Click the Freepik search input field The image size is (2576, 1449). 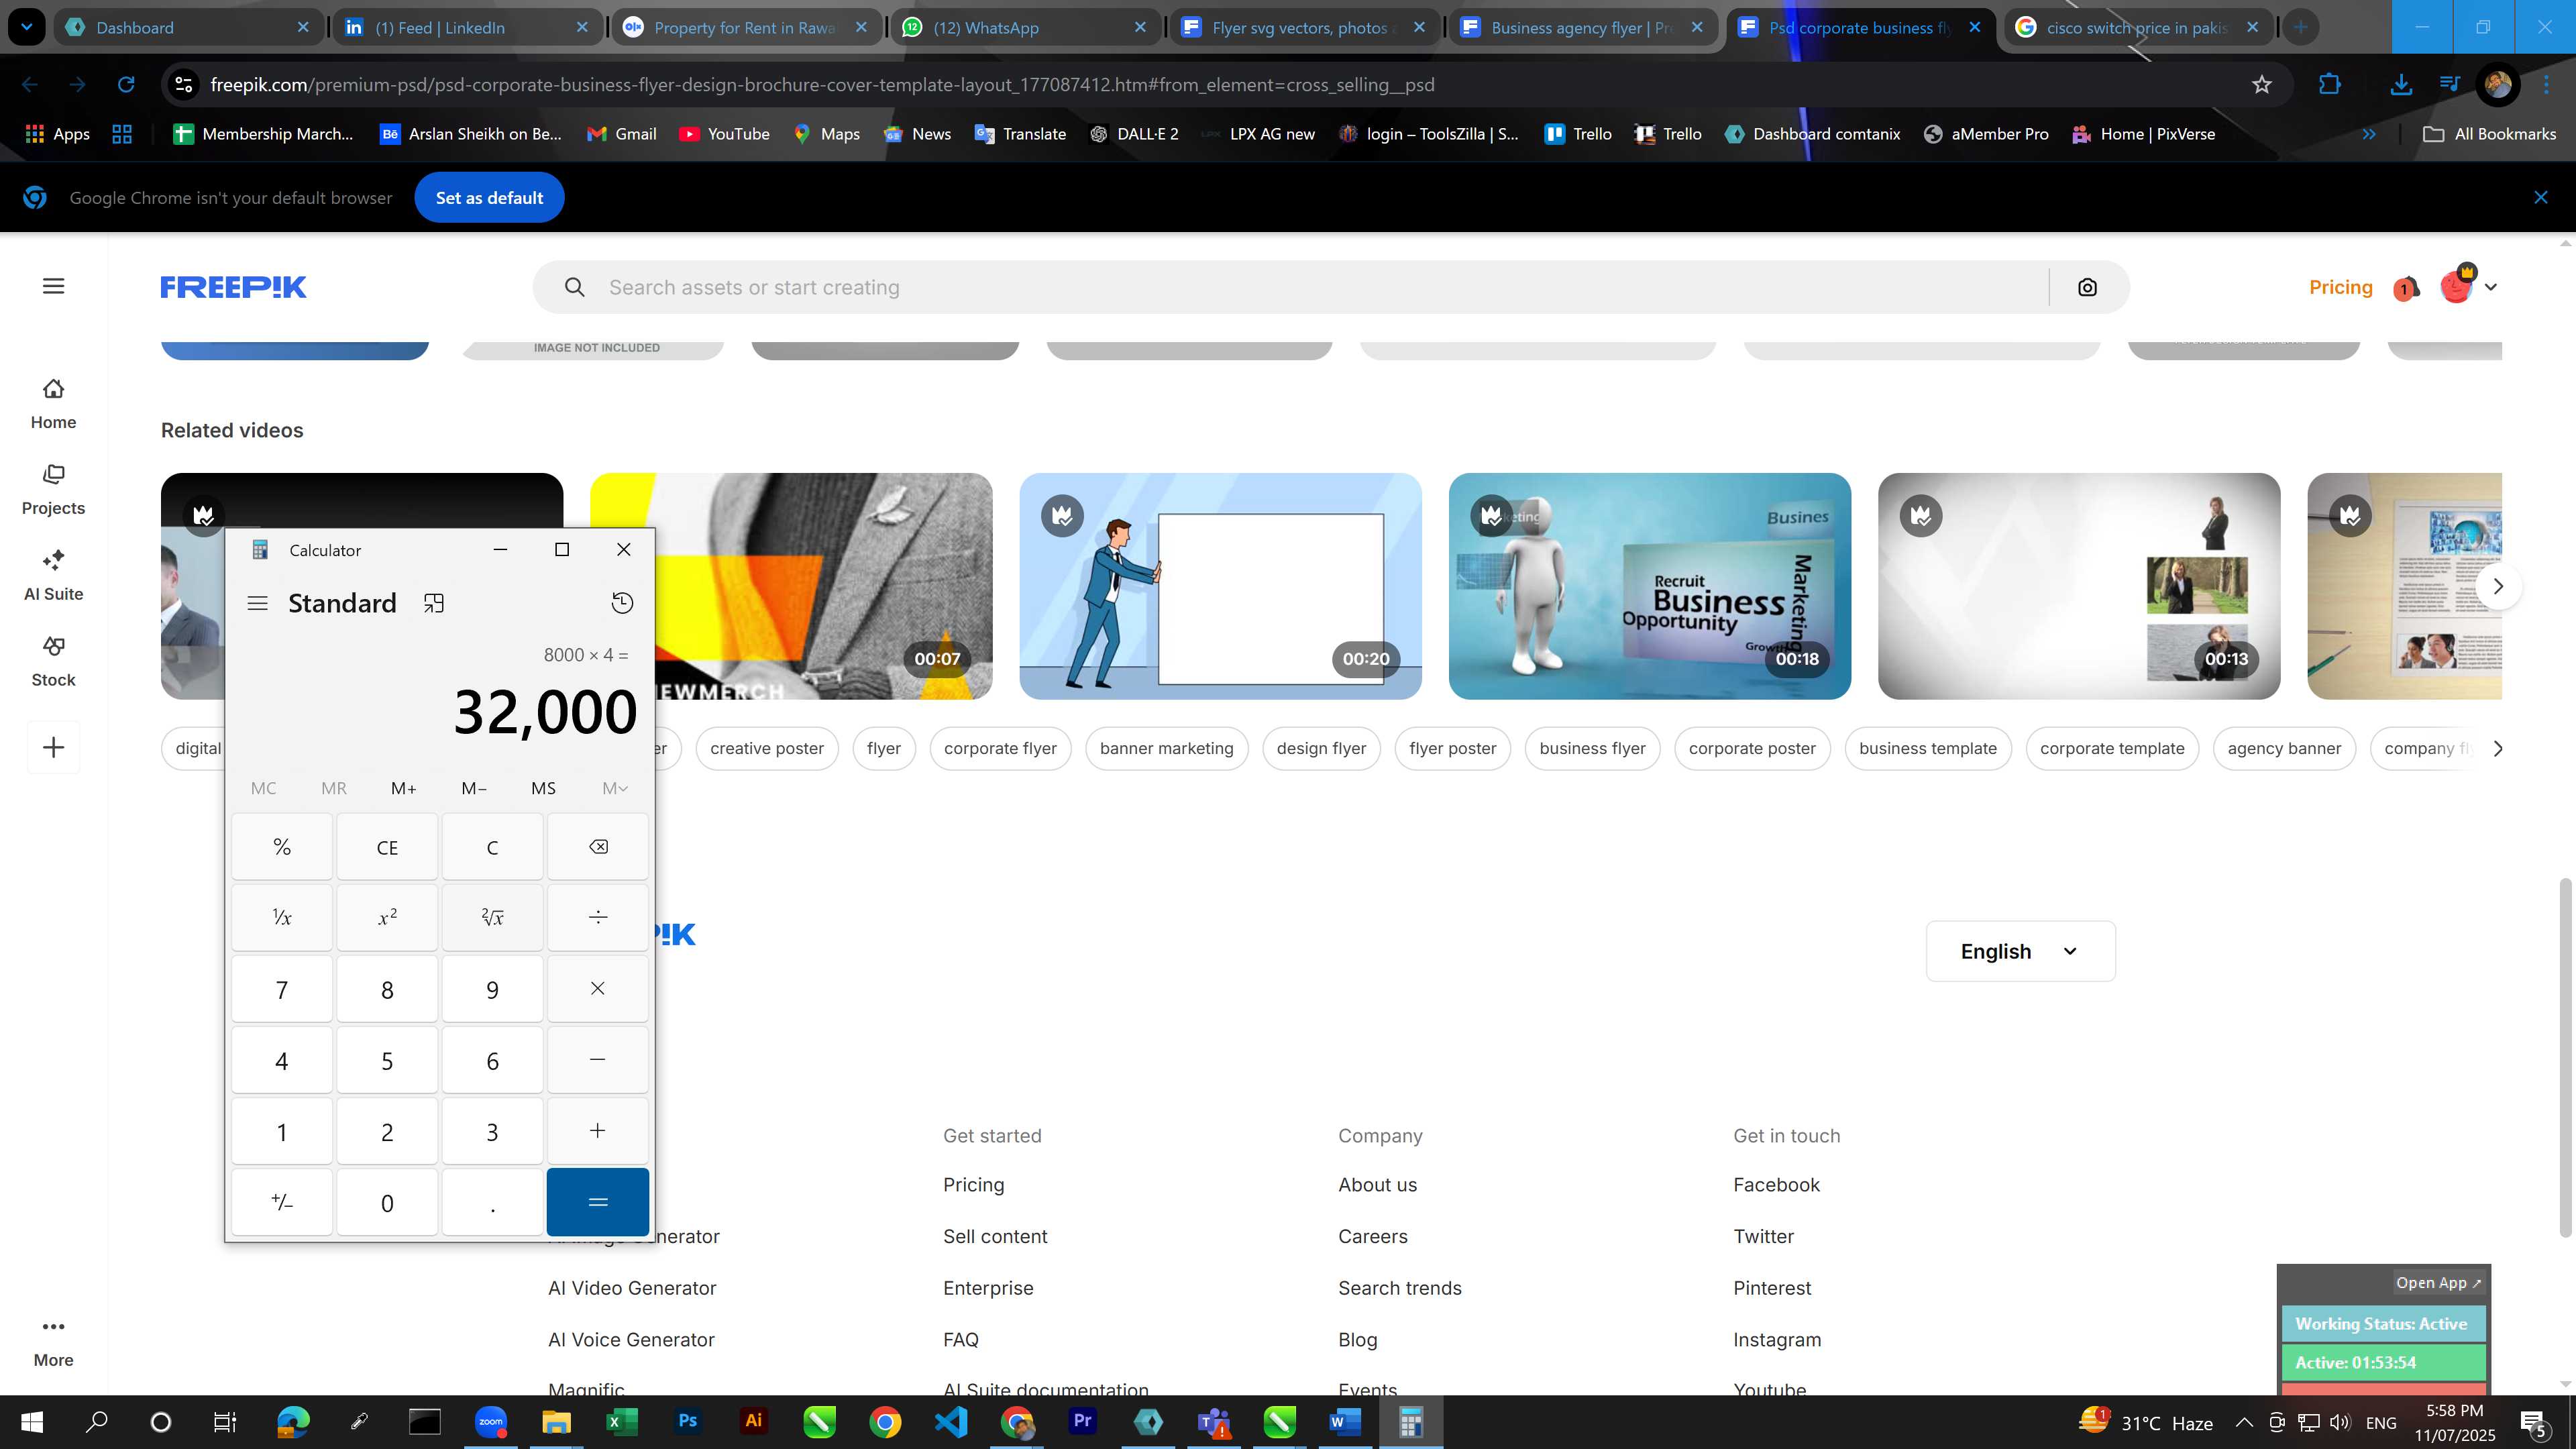pos(1320,287)
